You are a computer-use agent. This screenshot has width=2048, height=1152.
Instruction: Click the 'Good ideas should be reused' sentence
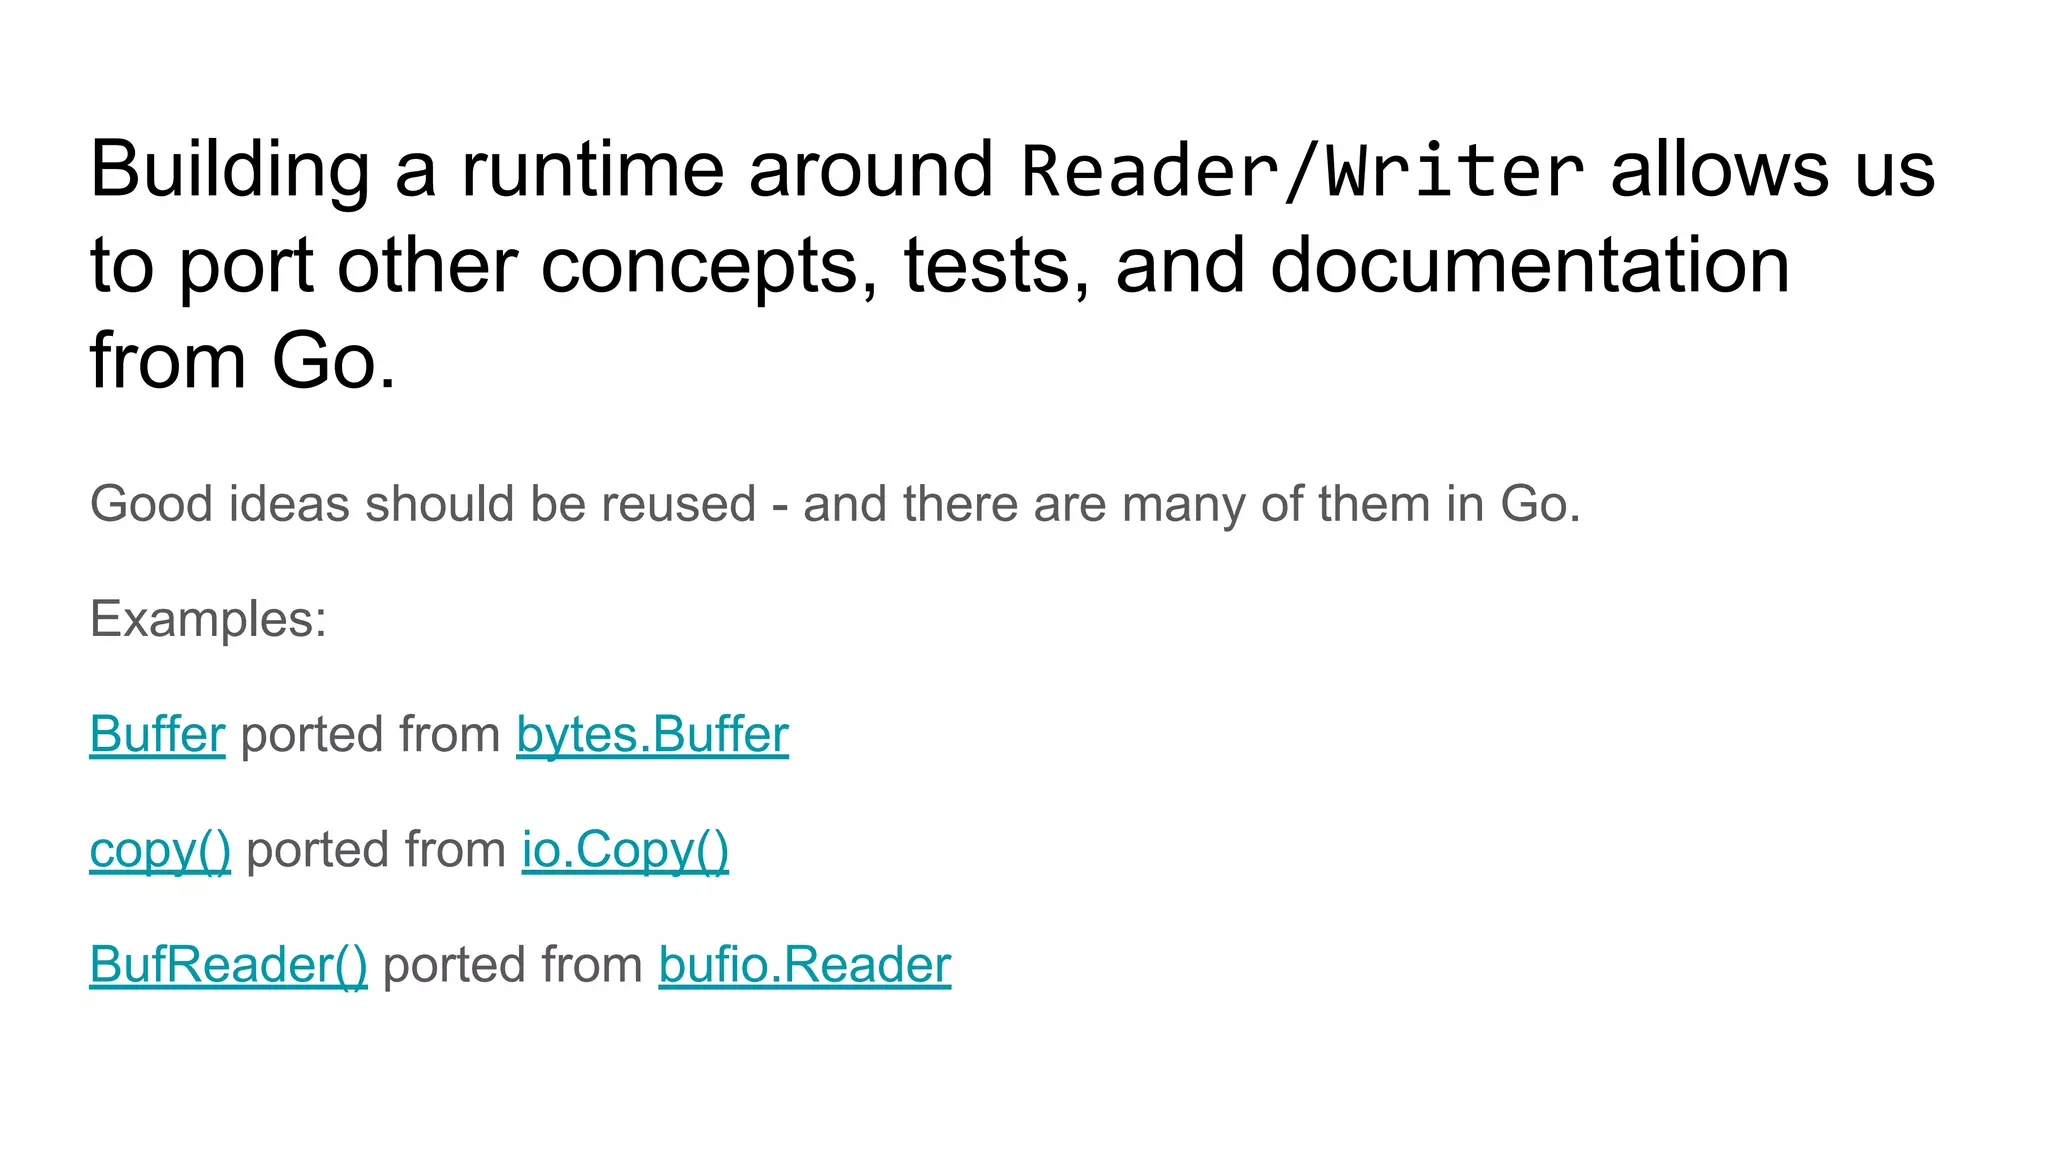point(422,504)
